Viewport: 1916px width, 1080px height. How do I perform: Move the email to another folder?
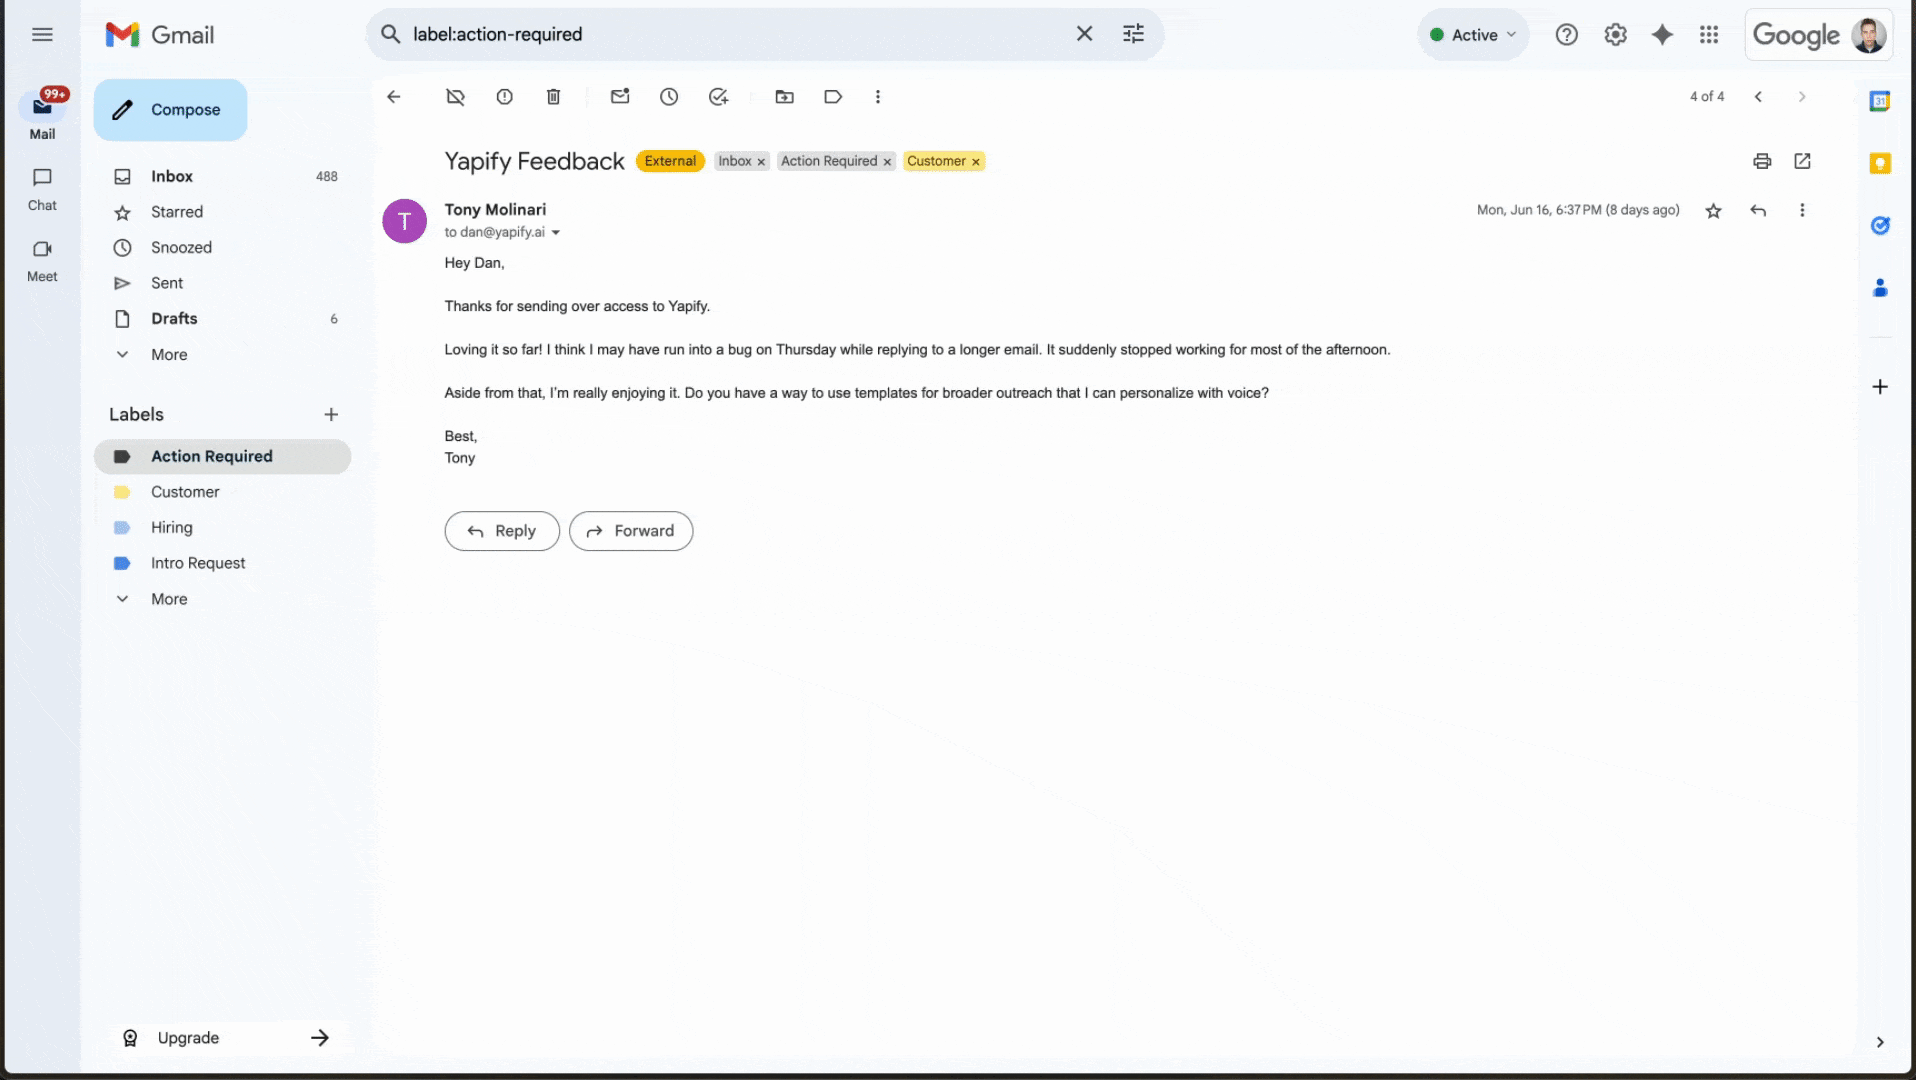[784, 96]
